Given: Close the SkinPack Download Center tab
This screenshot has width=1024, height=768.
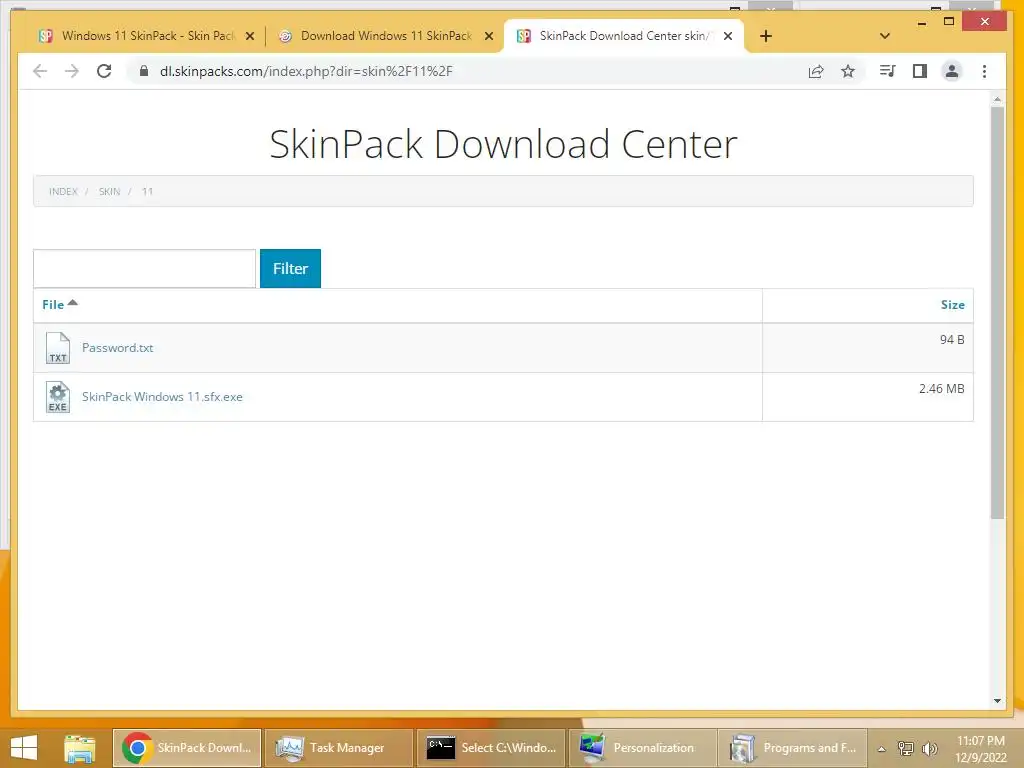Looking at the screenshot, I should point(728,36).
